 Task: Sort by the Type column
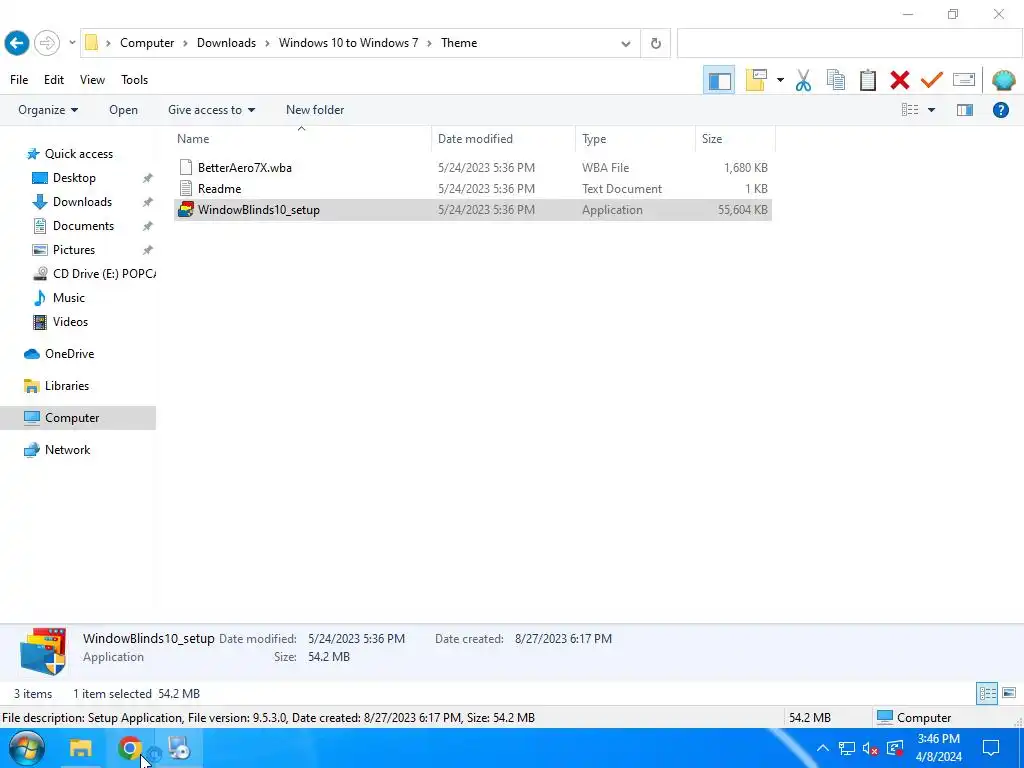pyautogui.click(x=635, y=138)
